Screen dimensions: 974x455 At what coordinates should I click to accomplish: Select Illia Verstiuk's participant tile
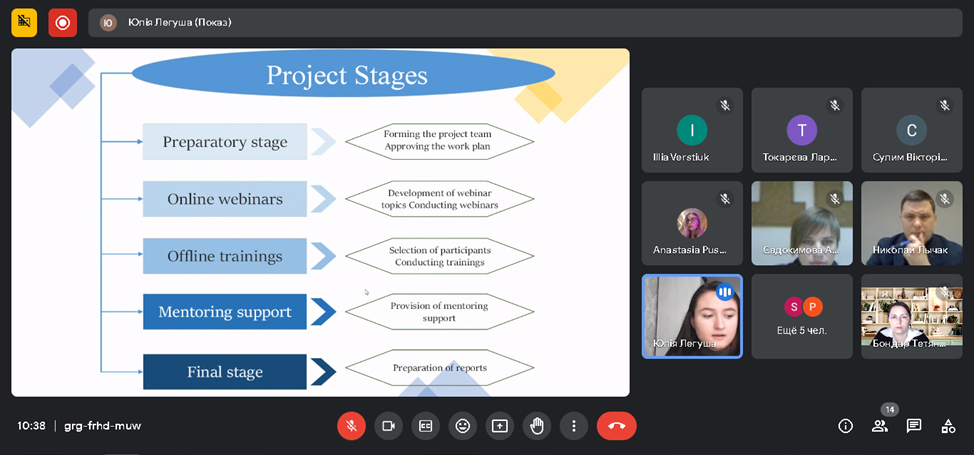point(691,130)
